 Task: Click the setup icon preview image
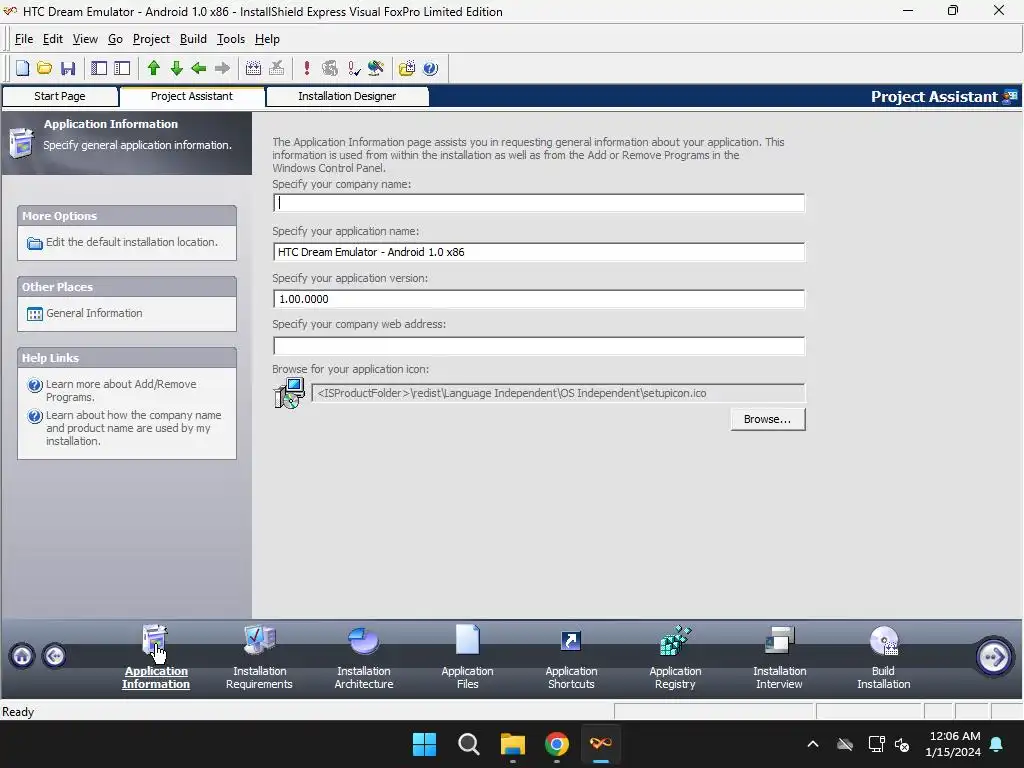pos(289,393)
